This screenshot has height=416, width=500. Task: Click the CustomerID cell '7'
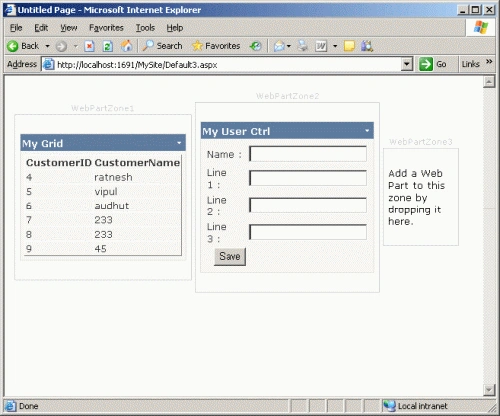[29, 220]
